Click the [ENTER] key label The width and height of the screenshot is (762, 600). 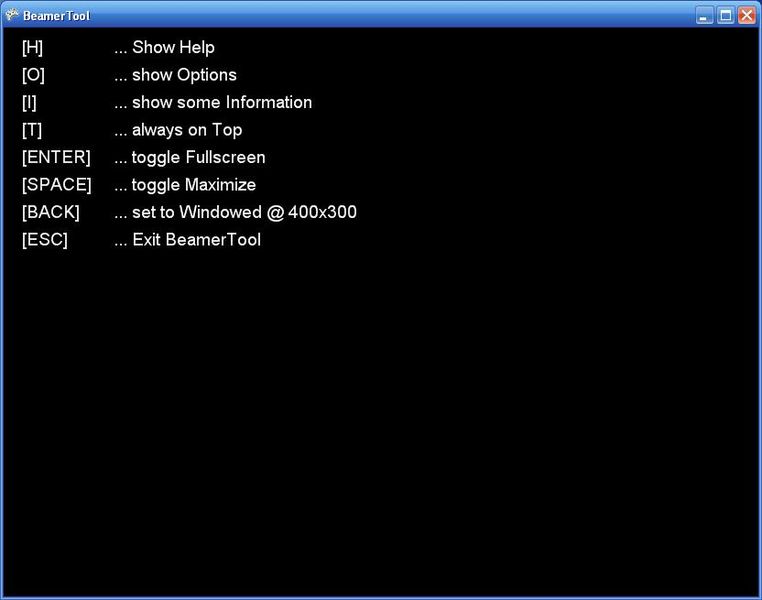[56, 158]
